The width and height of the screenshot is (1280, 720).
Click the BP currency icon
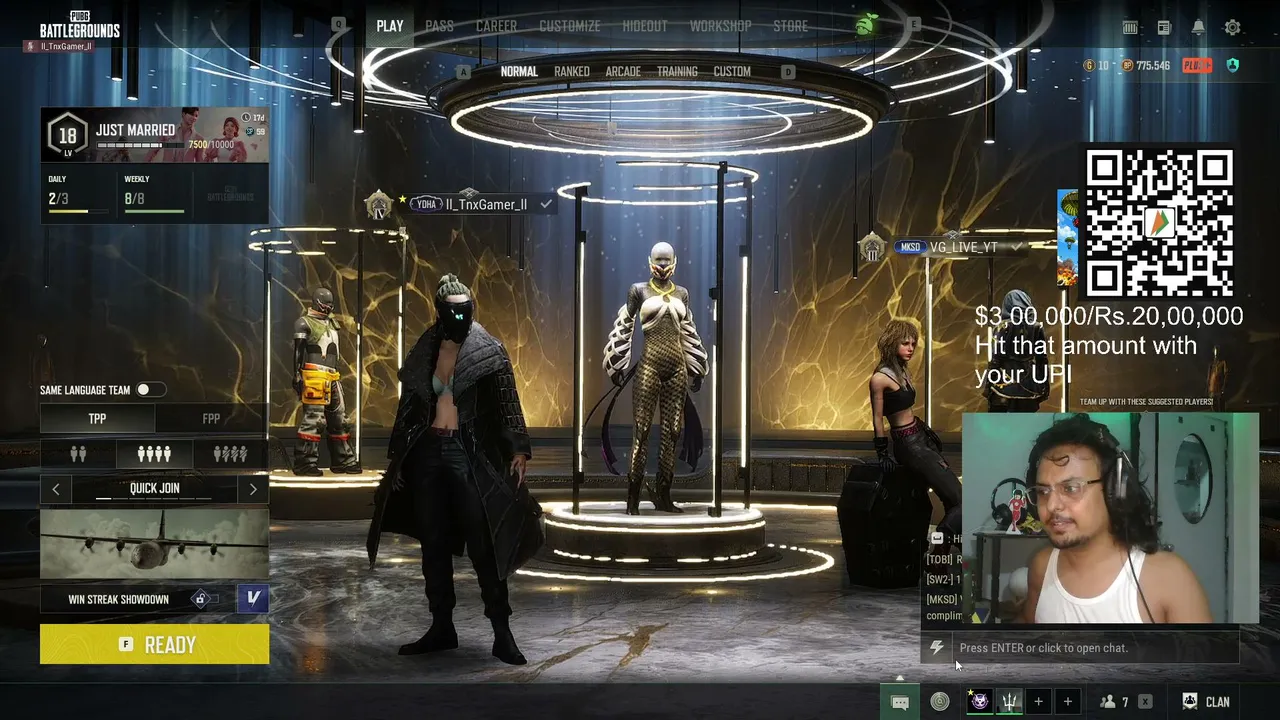pyautogui.click(x=1128, y=65)
